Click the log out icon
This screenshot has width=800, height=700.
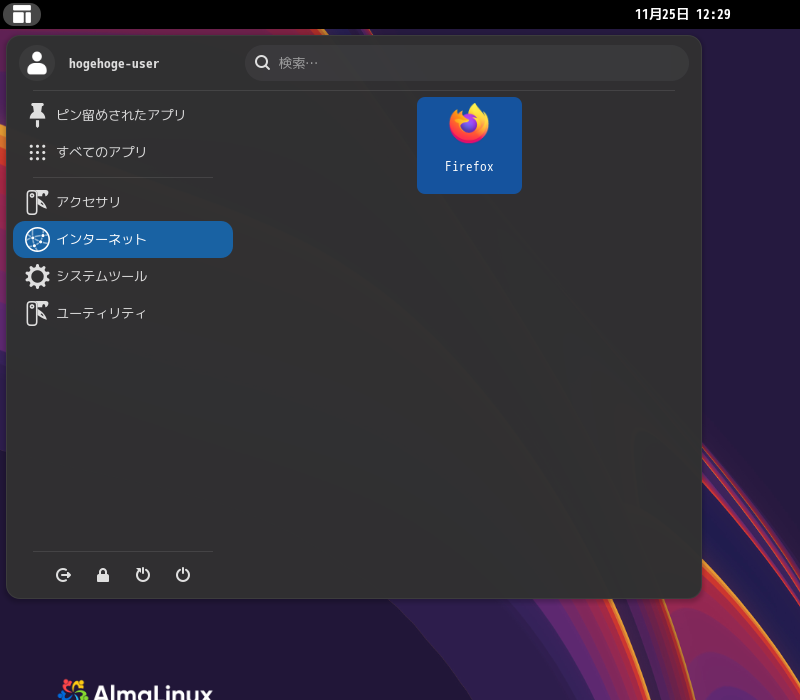coord(63,575)
